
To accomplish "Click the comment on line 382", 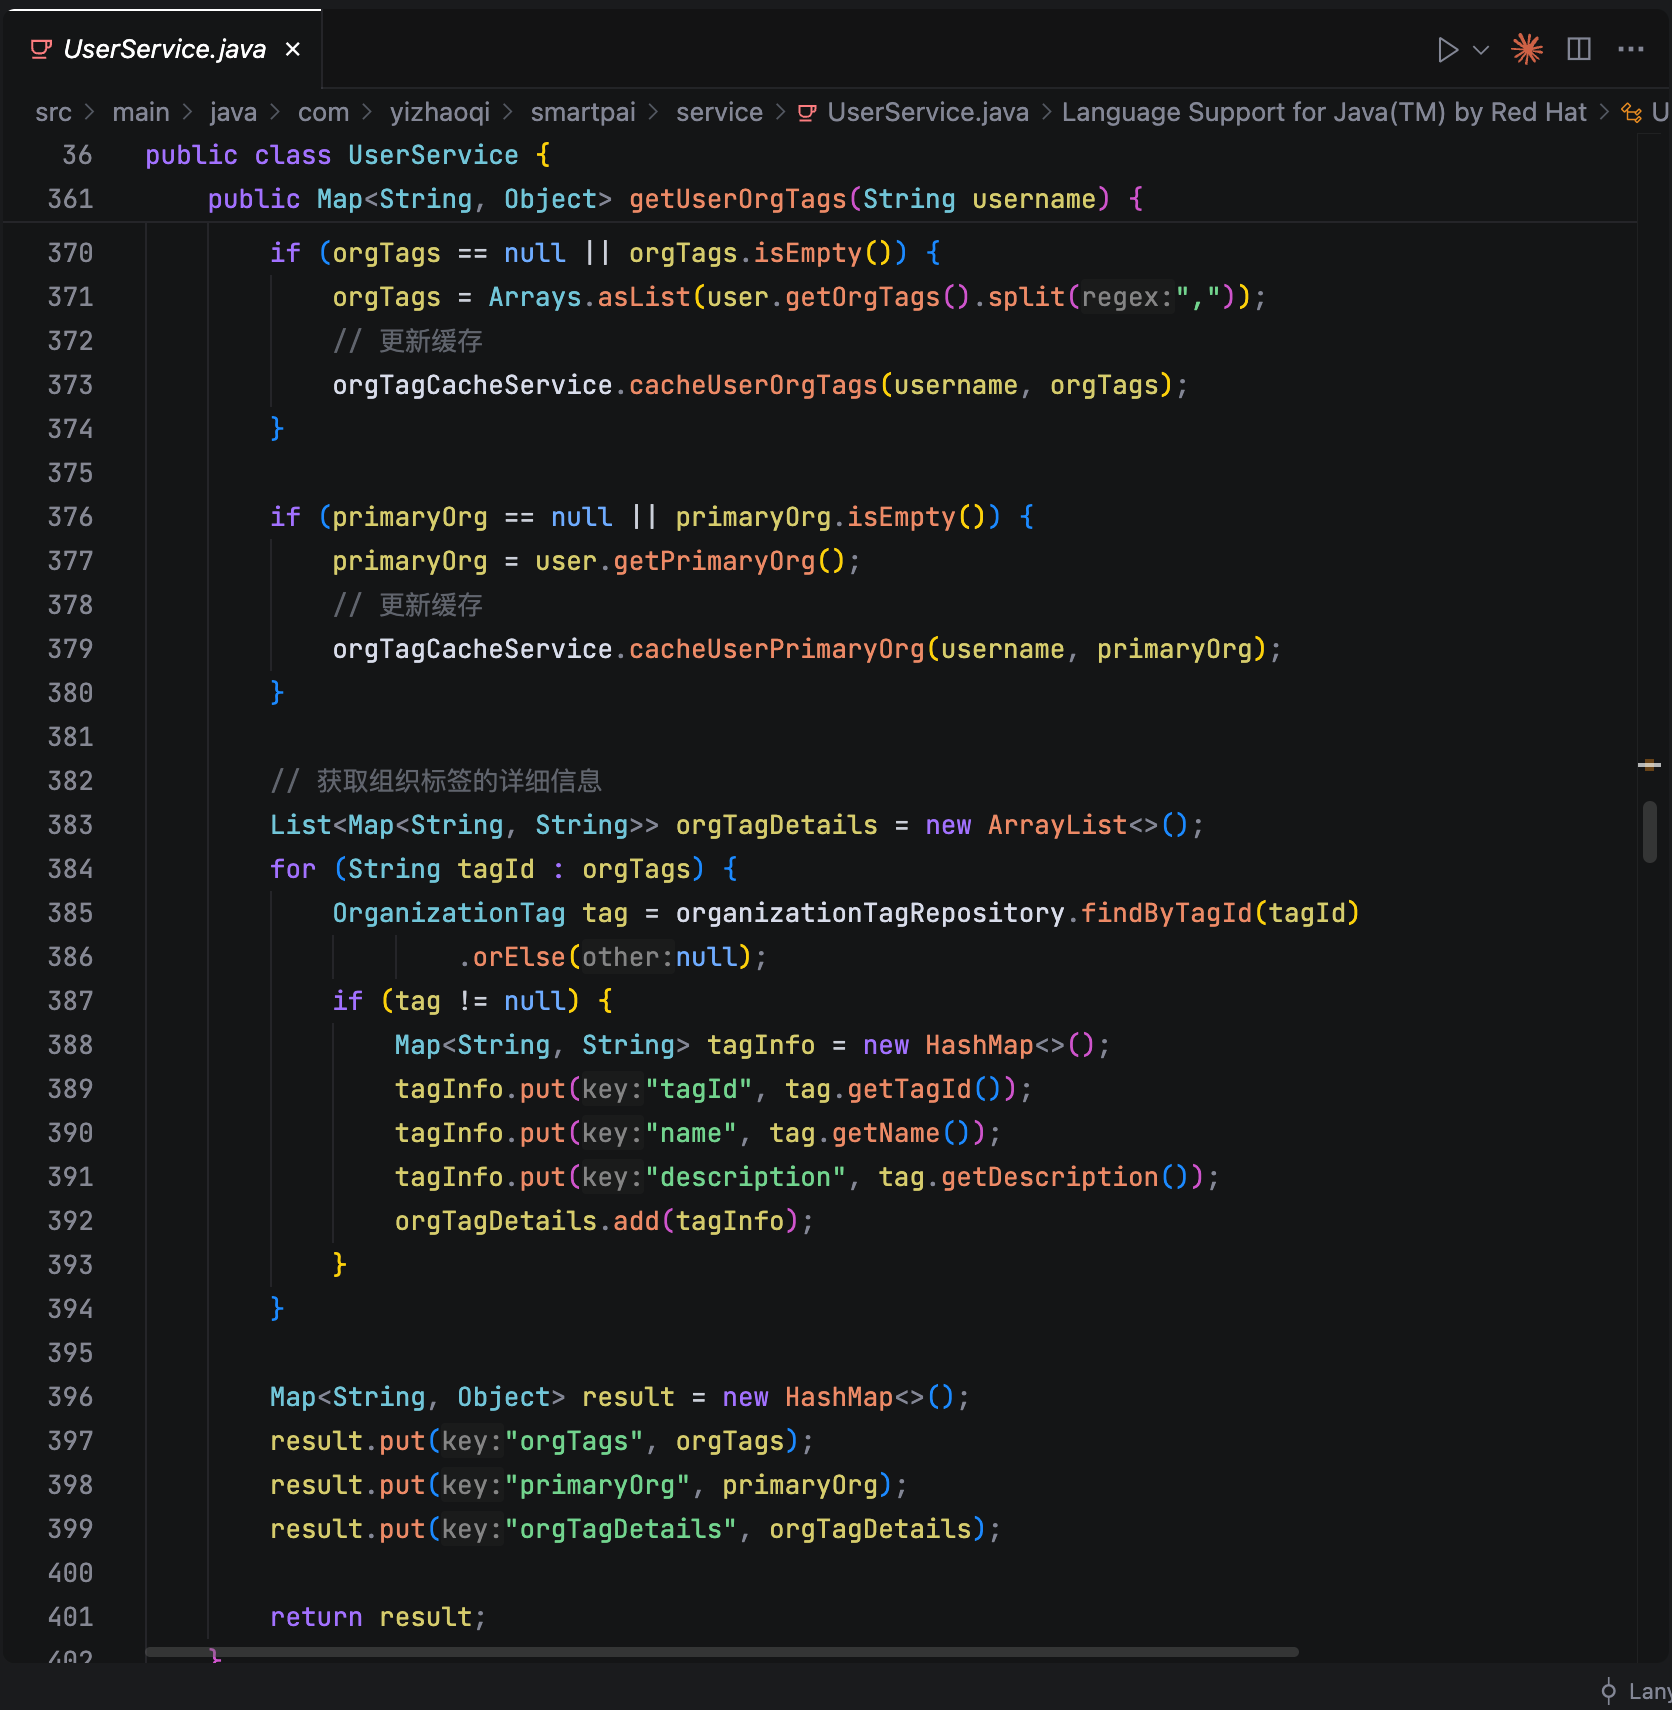I will (436, 781).
